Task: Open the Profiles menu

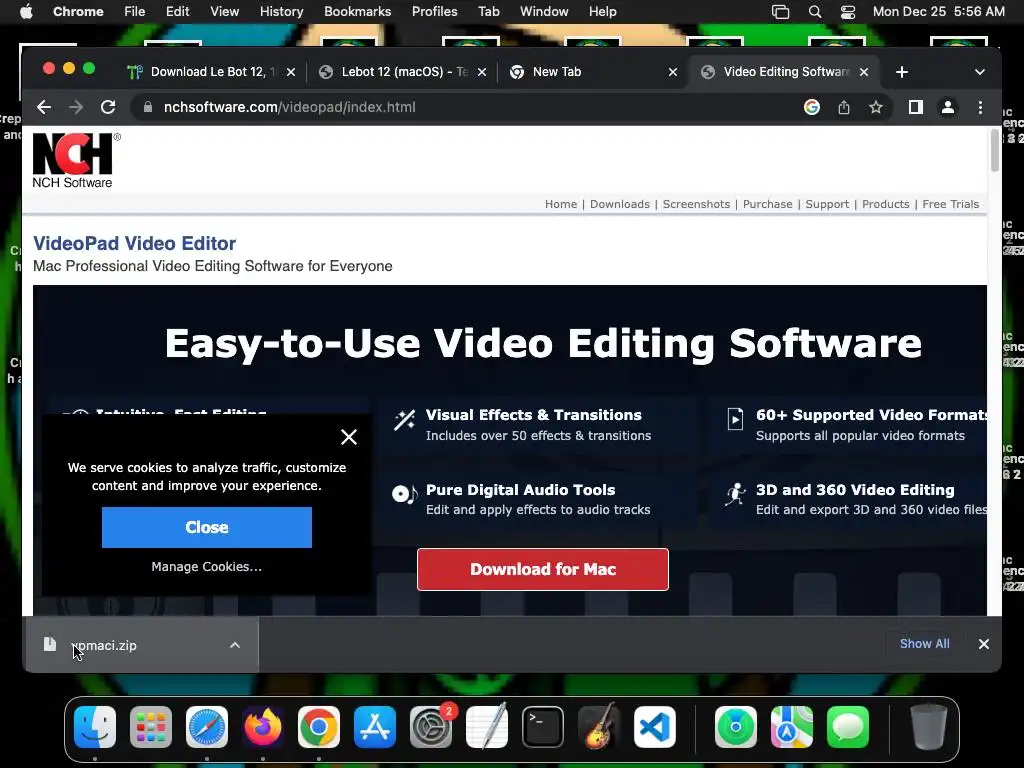Action: 434,12
